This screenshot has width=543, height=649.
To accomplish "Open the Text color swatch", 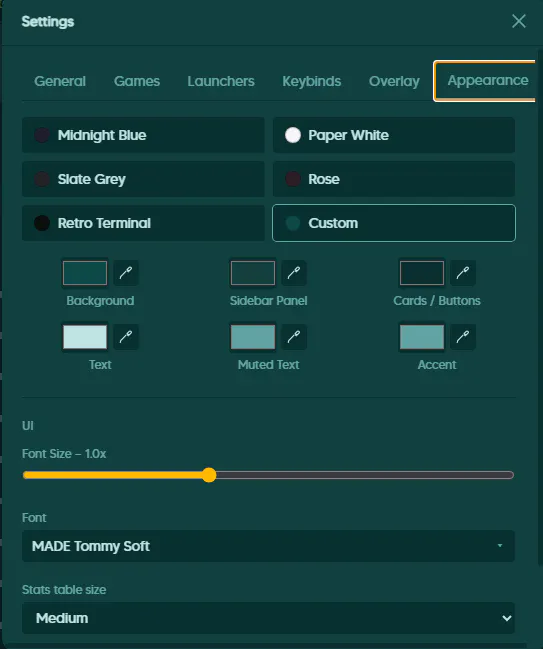I will click(x=85, y=337).
